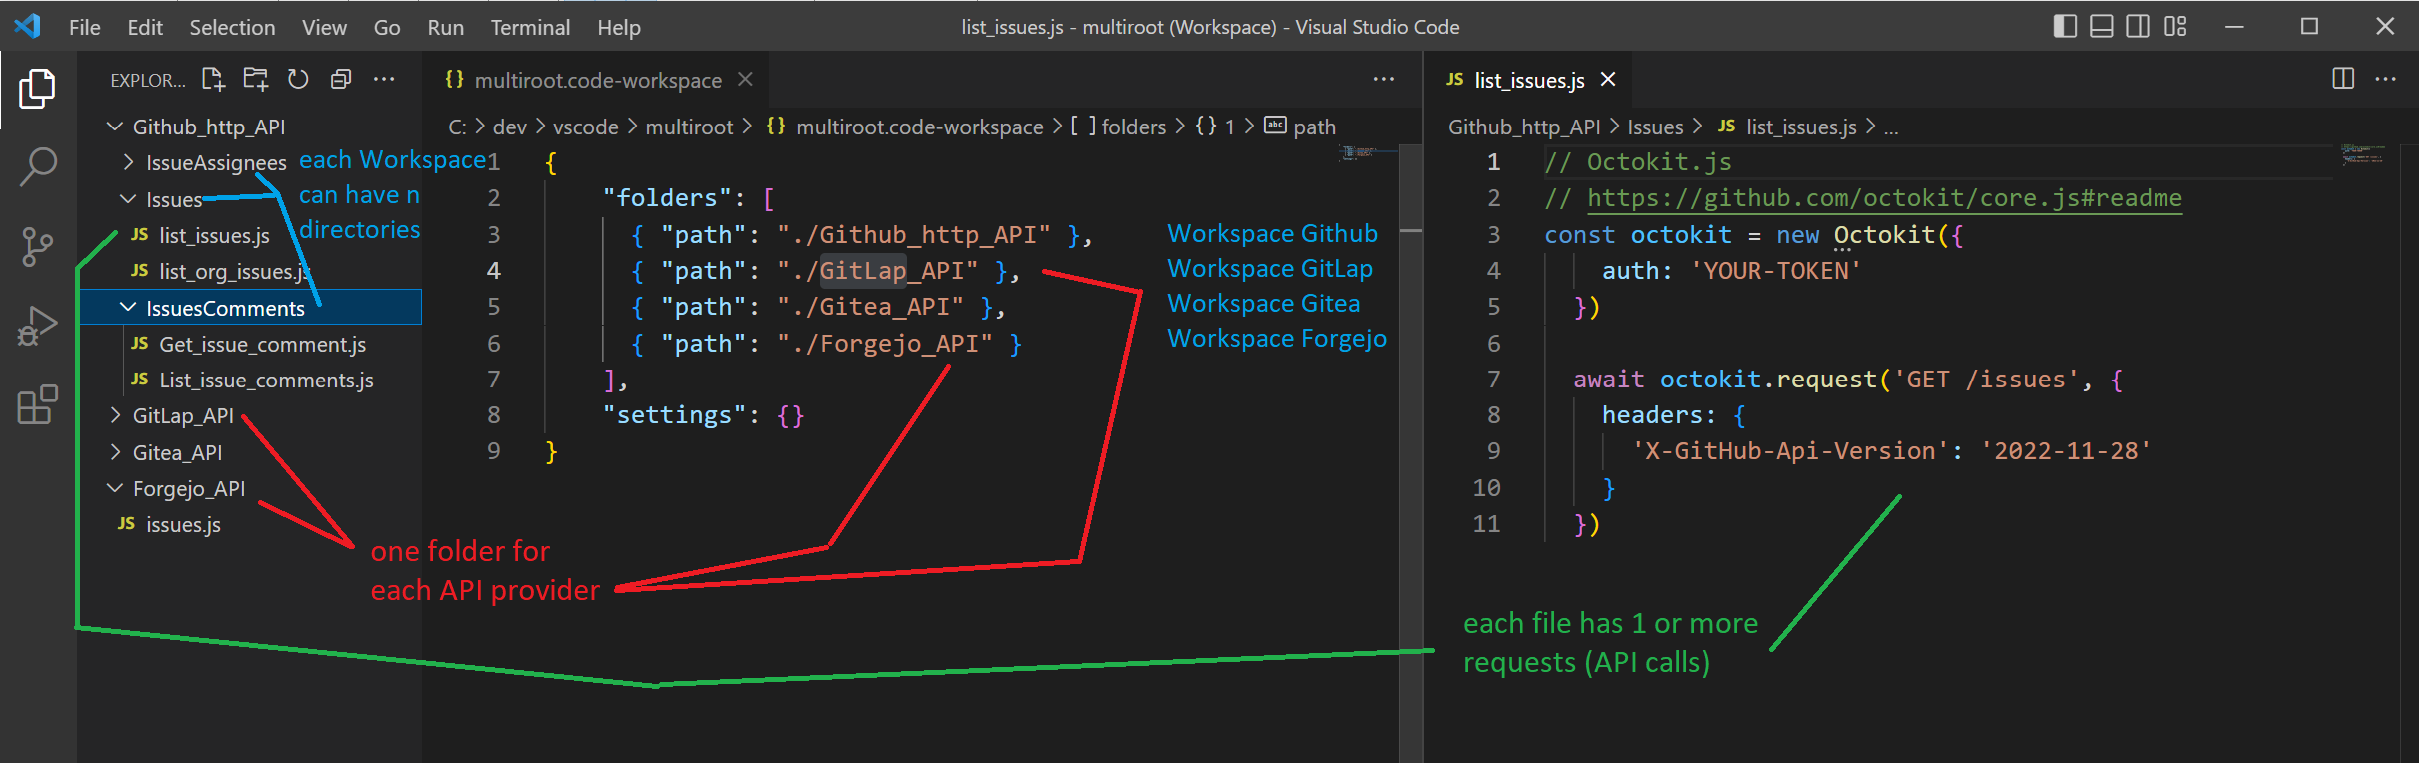Open the Edit menu
The image size is (2419, 763).
tap(145, 27)
